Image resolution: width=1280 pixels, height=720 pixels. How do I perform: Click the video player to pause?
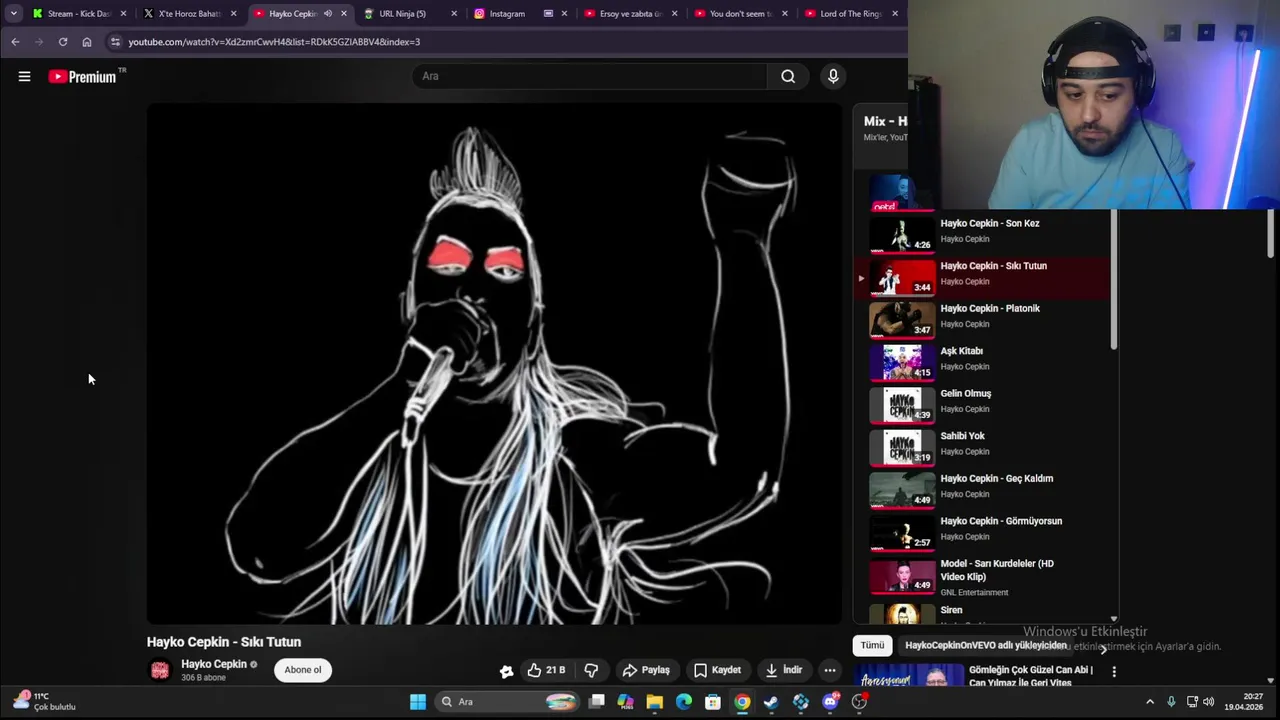click(494, 364)
